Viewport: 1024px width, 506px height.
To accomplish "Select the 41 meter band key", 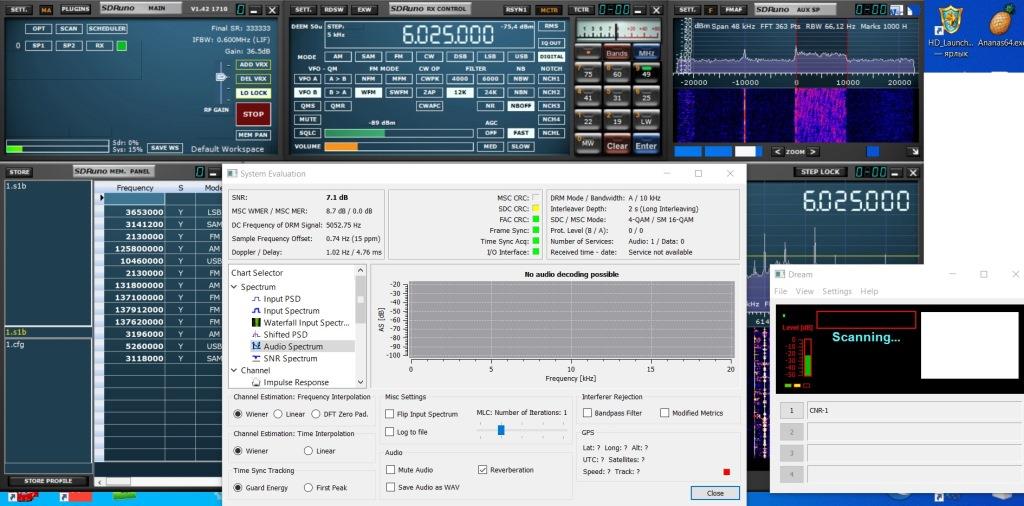I will pyautogui.click(x=587, y=95).
